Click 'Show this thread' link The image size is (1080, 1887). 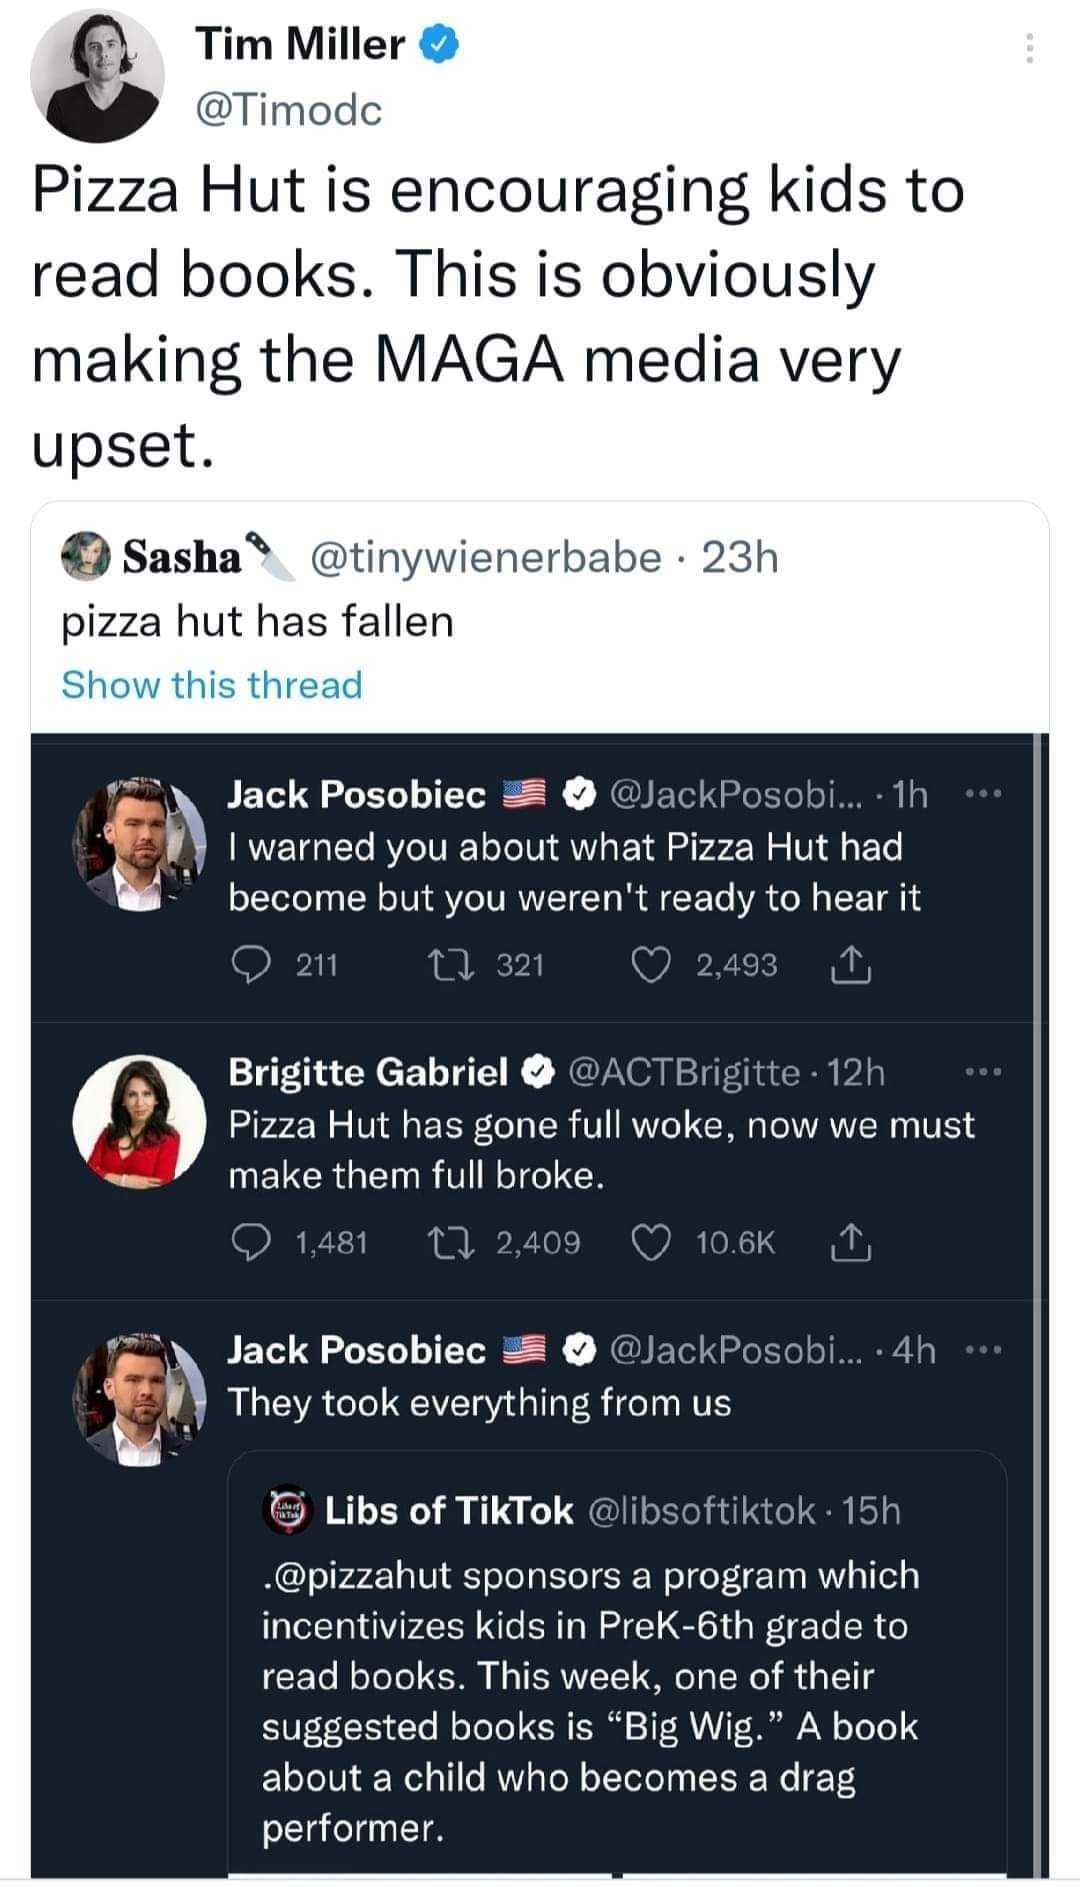211,685
